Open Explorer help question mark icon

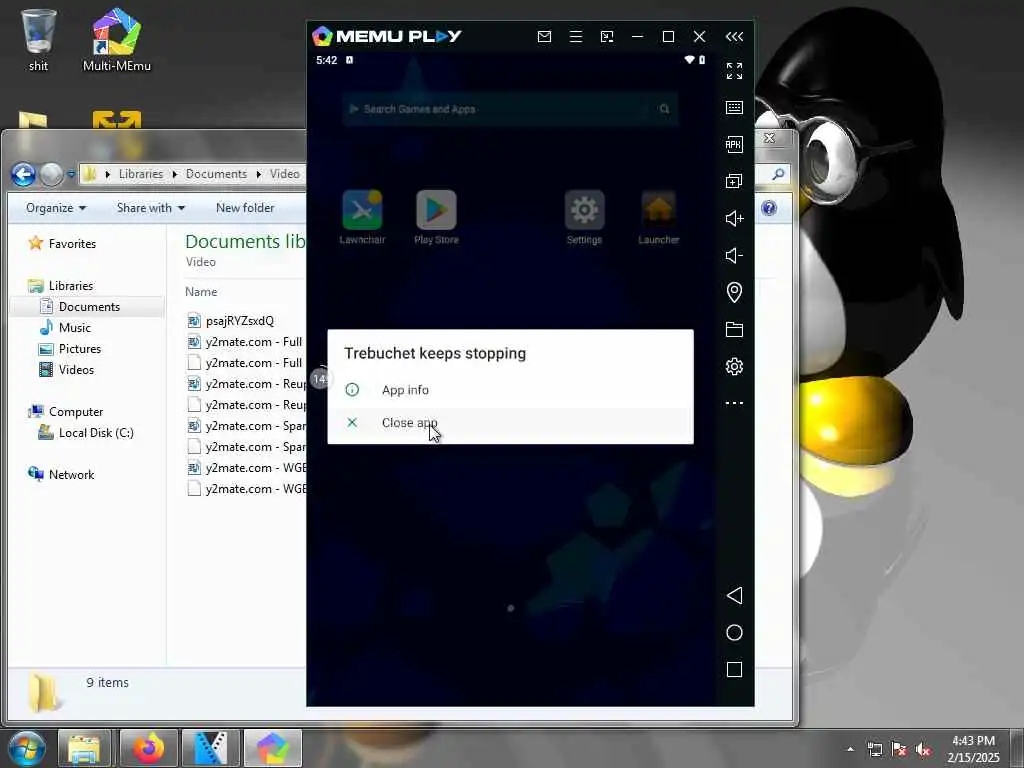pos(769,208)
